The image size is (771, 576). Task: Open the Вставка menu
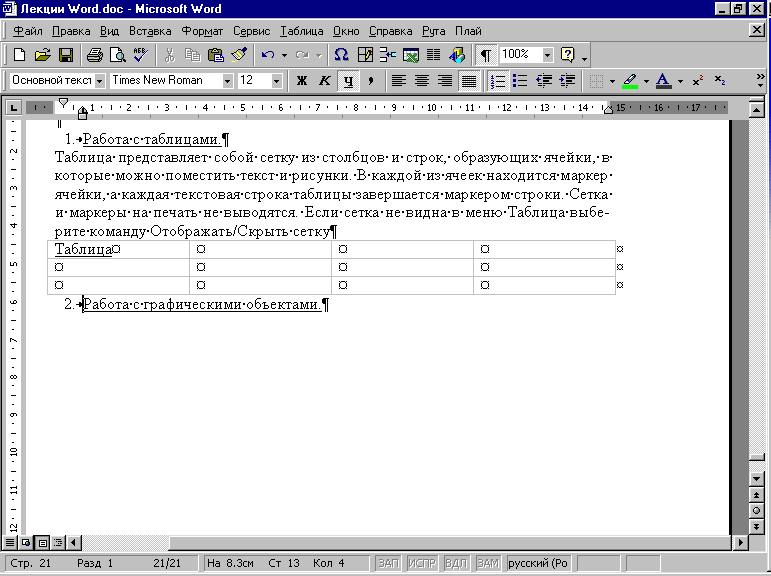tap(150, 31)
